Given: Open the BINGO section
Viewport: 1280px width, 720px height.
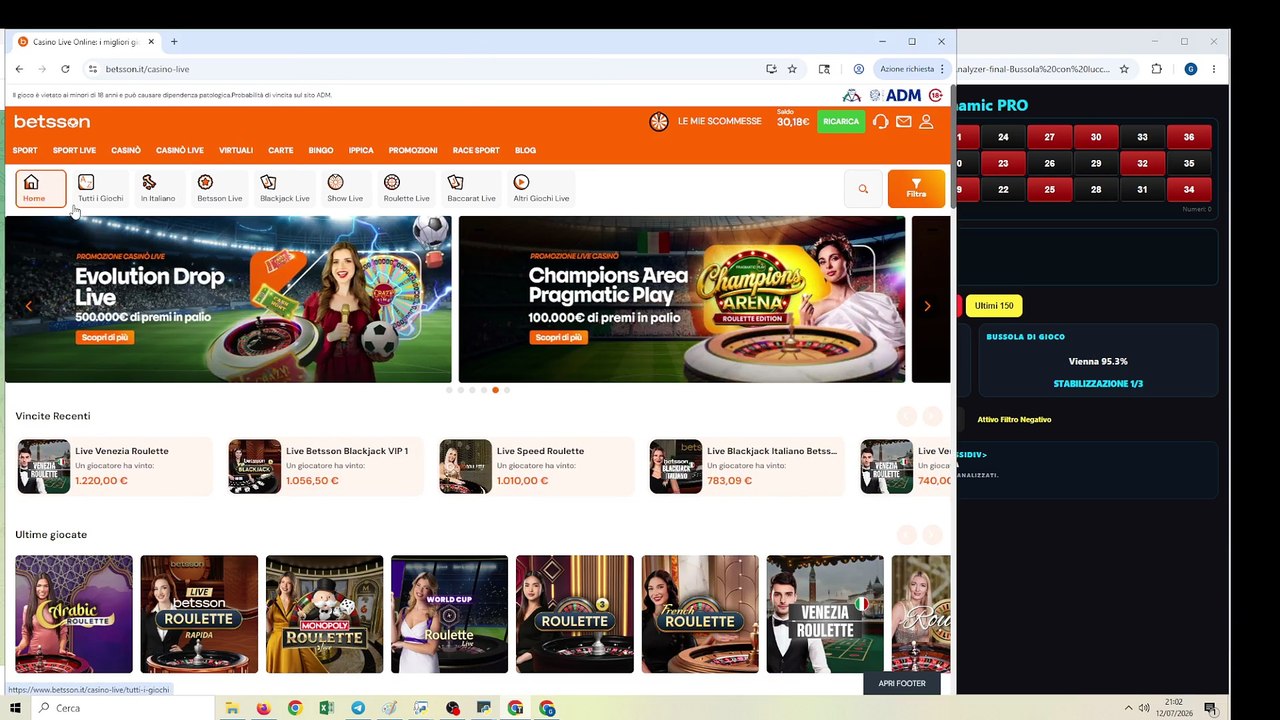Looking at the screenshot, I should (x=321, y=150).
